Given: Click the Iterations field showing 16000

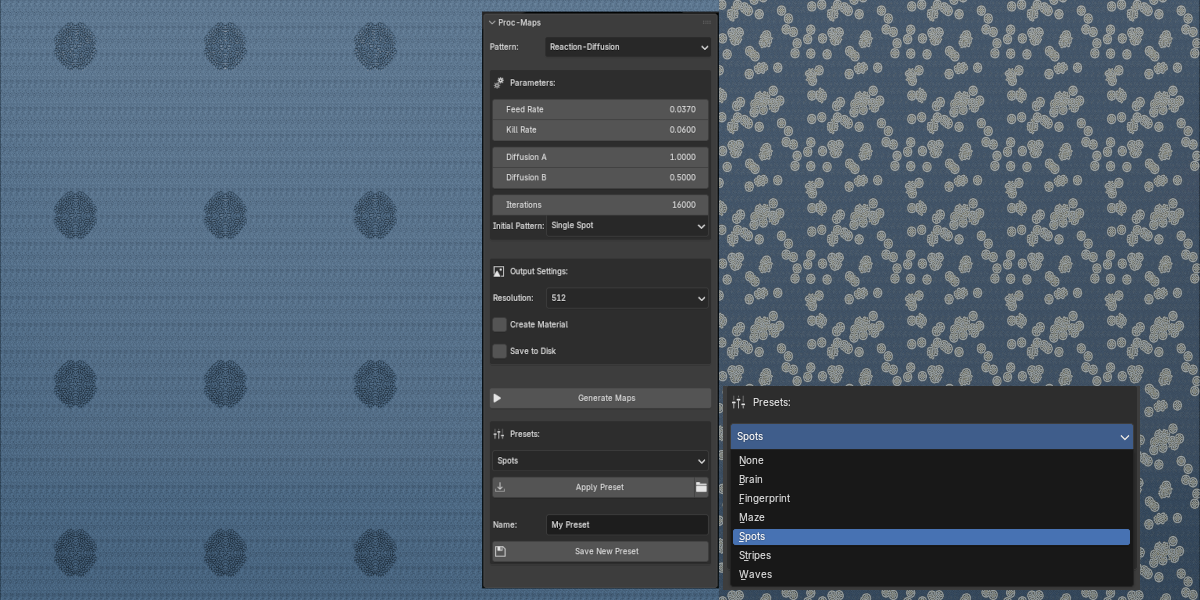Looking at the screenshot, I should 600,205.
